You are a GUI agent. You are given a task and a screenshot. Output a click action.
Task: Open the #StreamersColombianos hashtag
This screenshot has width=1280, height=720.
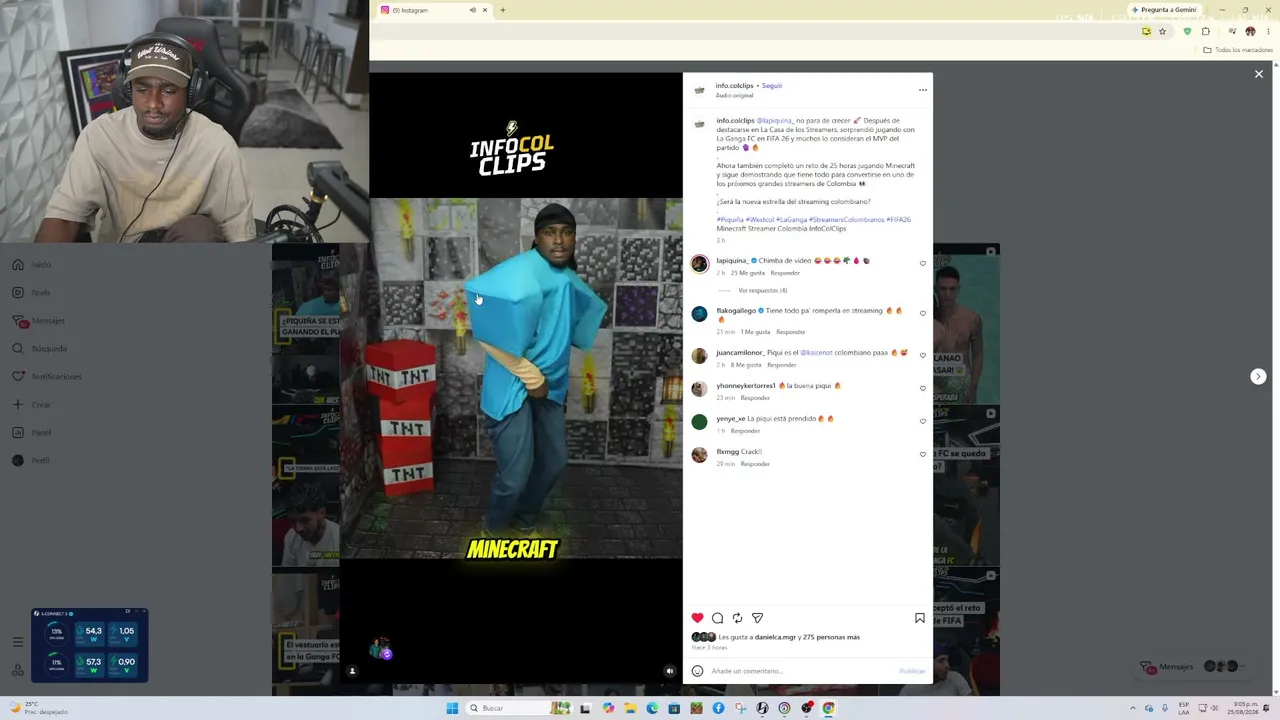[x=846, y=220]
